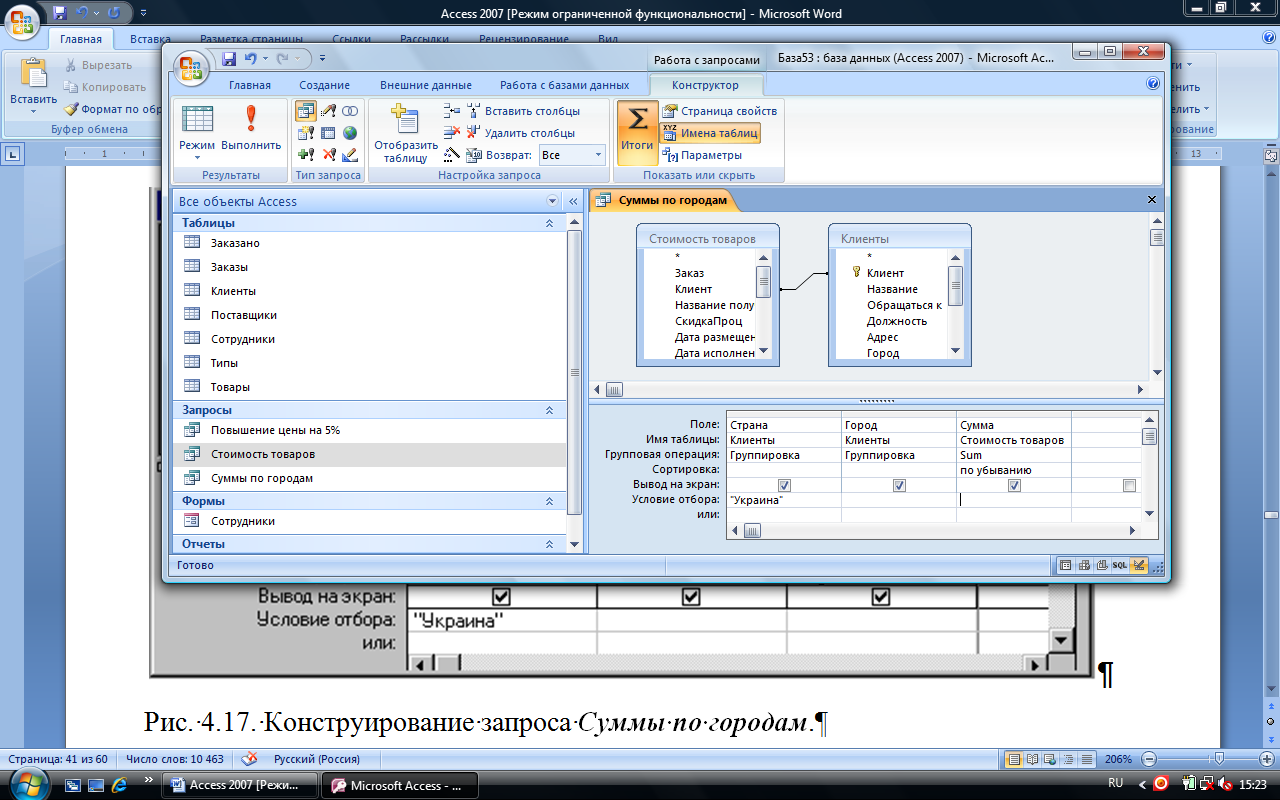Image resolution: width=1280 pixels, height=800 pixels.
Task: Open Word's Вставка ribbon tab
Action: click(x=150, y=39)
